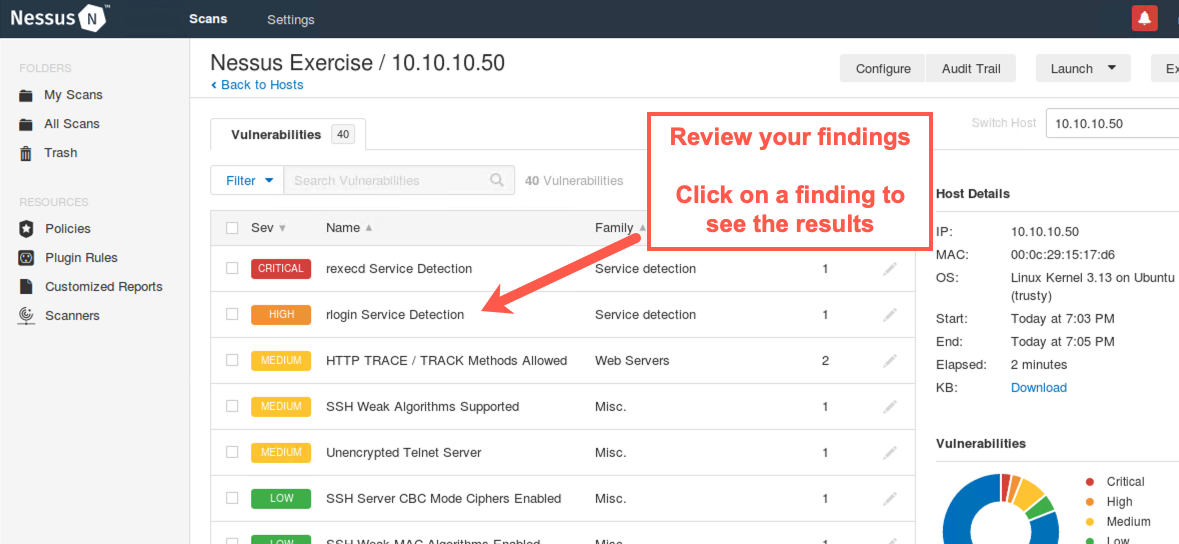Check the rlogin Service Detection checkbox
The image size is (1179, 544).
pyautogui.click(x=232, y=315)
